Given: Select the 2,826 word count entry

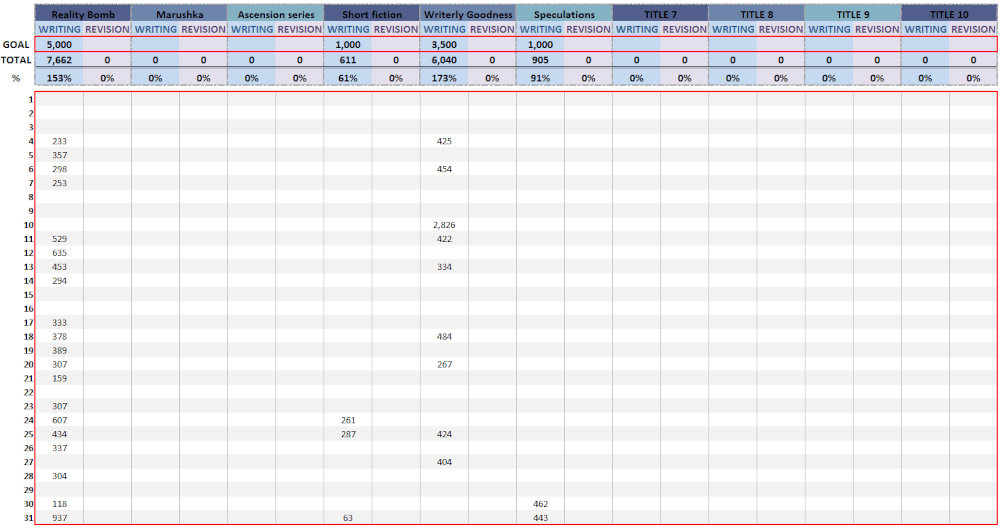Looking at the screenshot, I should 444,225.
